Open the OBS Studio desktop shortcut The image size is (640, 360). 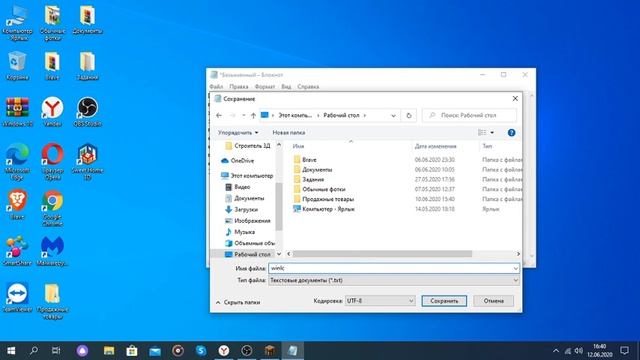tap(87, 111)
